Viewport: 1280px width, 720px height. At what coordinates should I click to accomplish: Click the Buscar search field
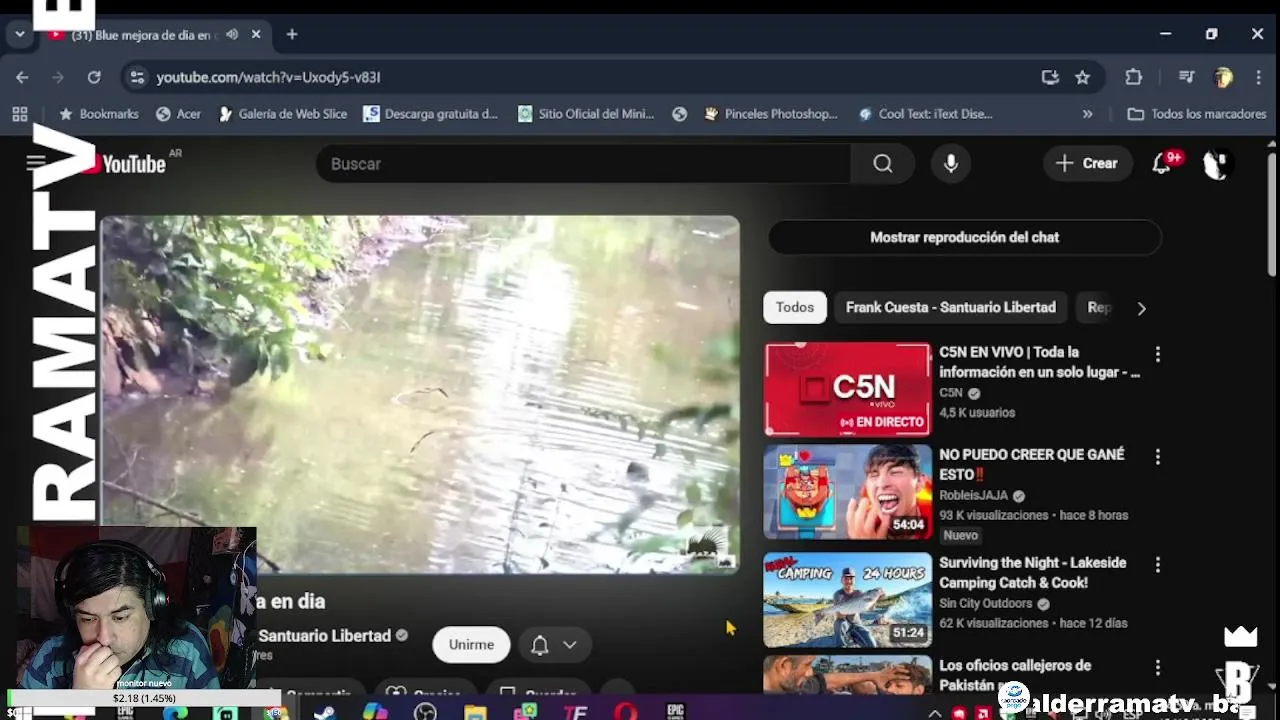pyautogui.click(x=583, y=164)
